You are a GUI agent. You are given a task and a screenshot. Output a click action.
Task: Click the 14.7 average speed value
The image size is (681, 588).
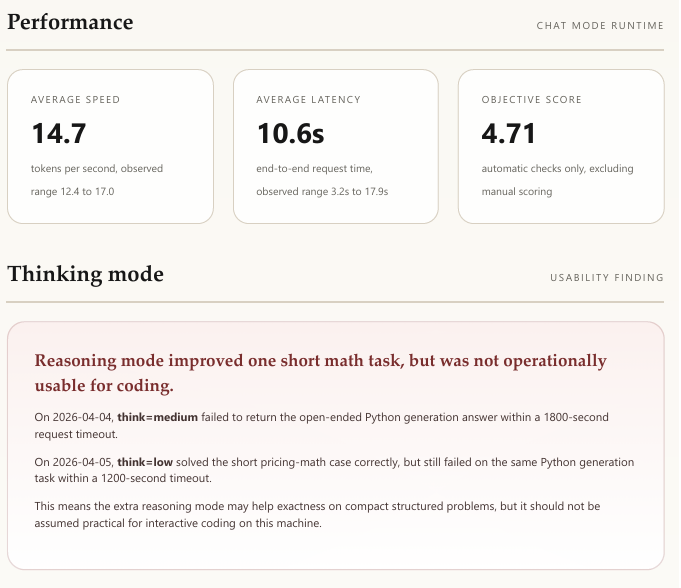[x=60, y=133]
